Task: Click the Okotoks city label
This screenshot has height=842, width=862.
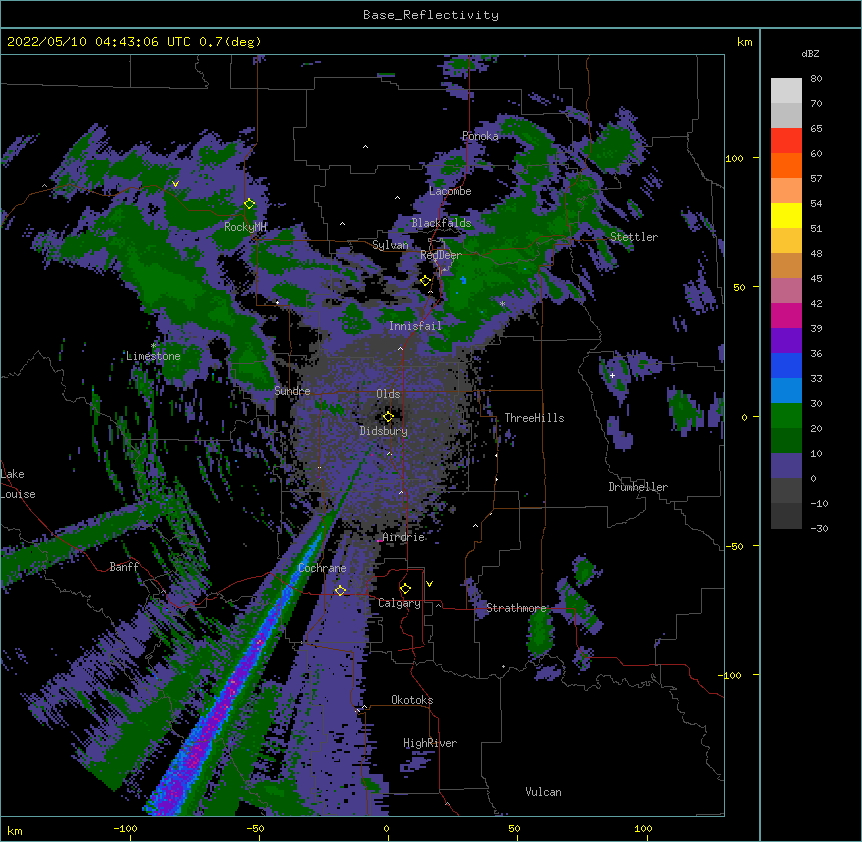Action: click(412, 700)
